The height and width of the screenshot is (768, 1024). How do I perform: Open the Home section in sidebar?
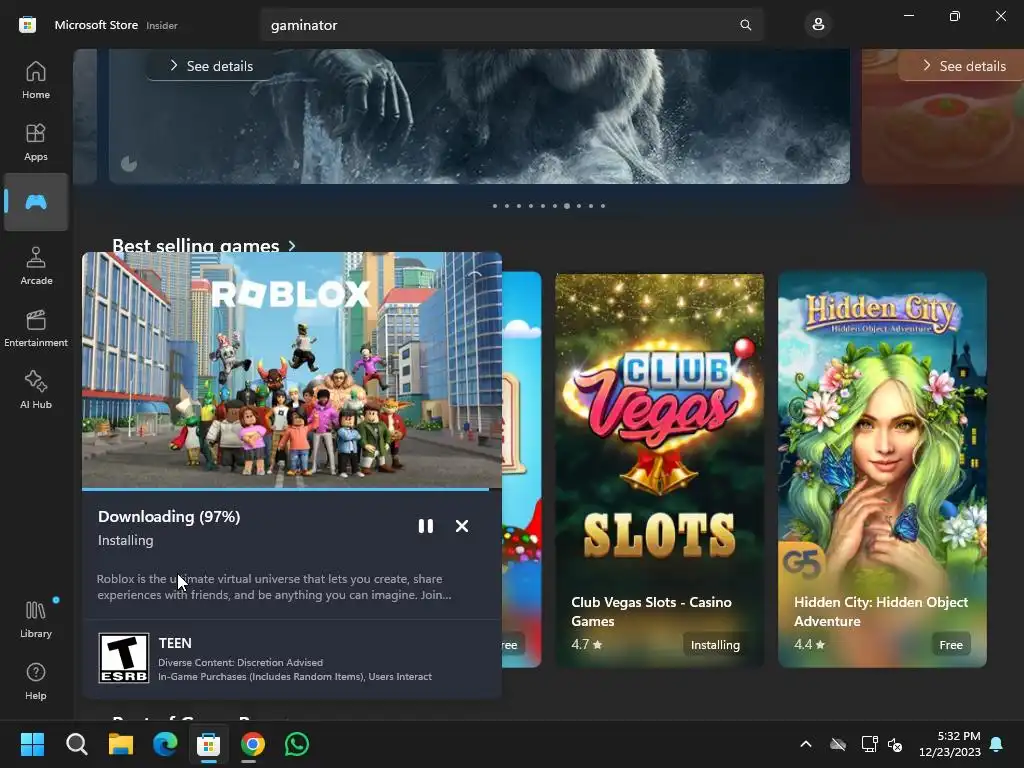(36, 80)
